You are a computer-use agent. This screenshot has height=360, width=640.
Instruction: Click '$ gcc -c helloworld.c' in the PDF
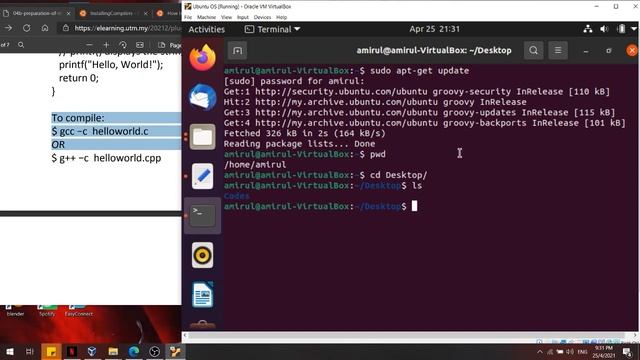point(100,131)
